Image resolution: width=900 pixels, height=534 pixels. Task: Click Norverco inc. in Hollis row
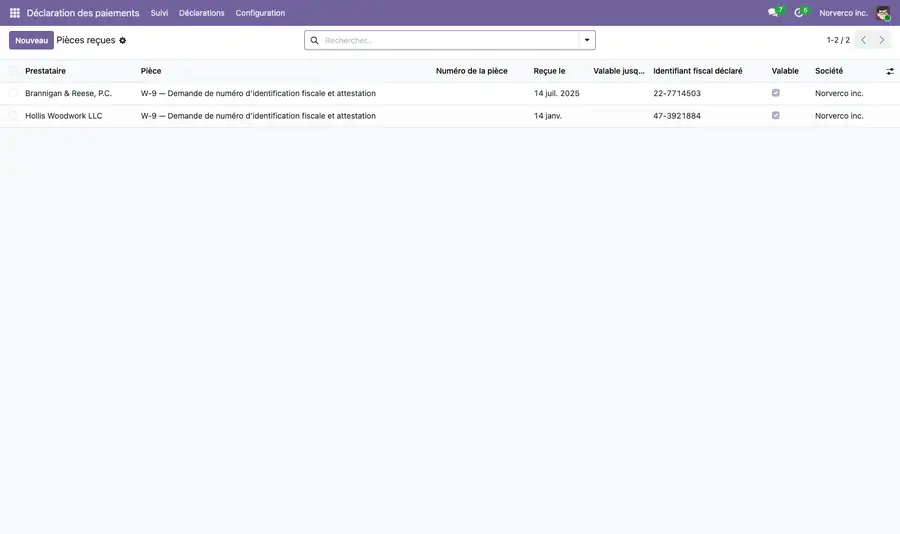839,115
